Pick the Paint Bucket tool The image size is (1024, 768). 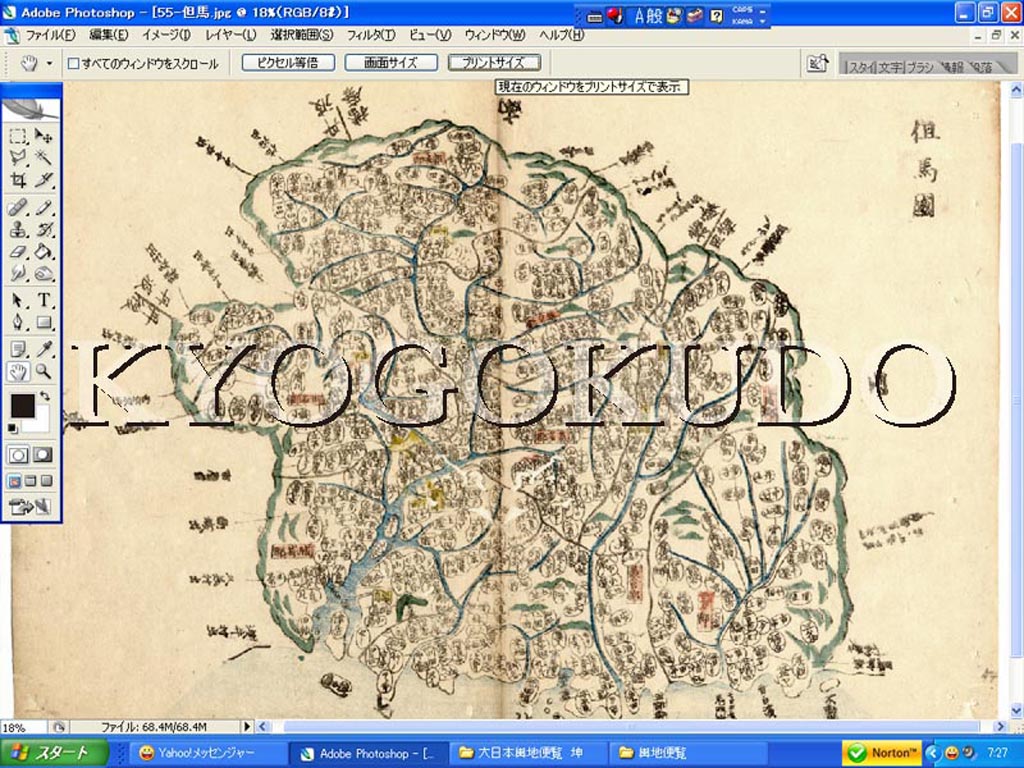click(44, 251)
